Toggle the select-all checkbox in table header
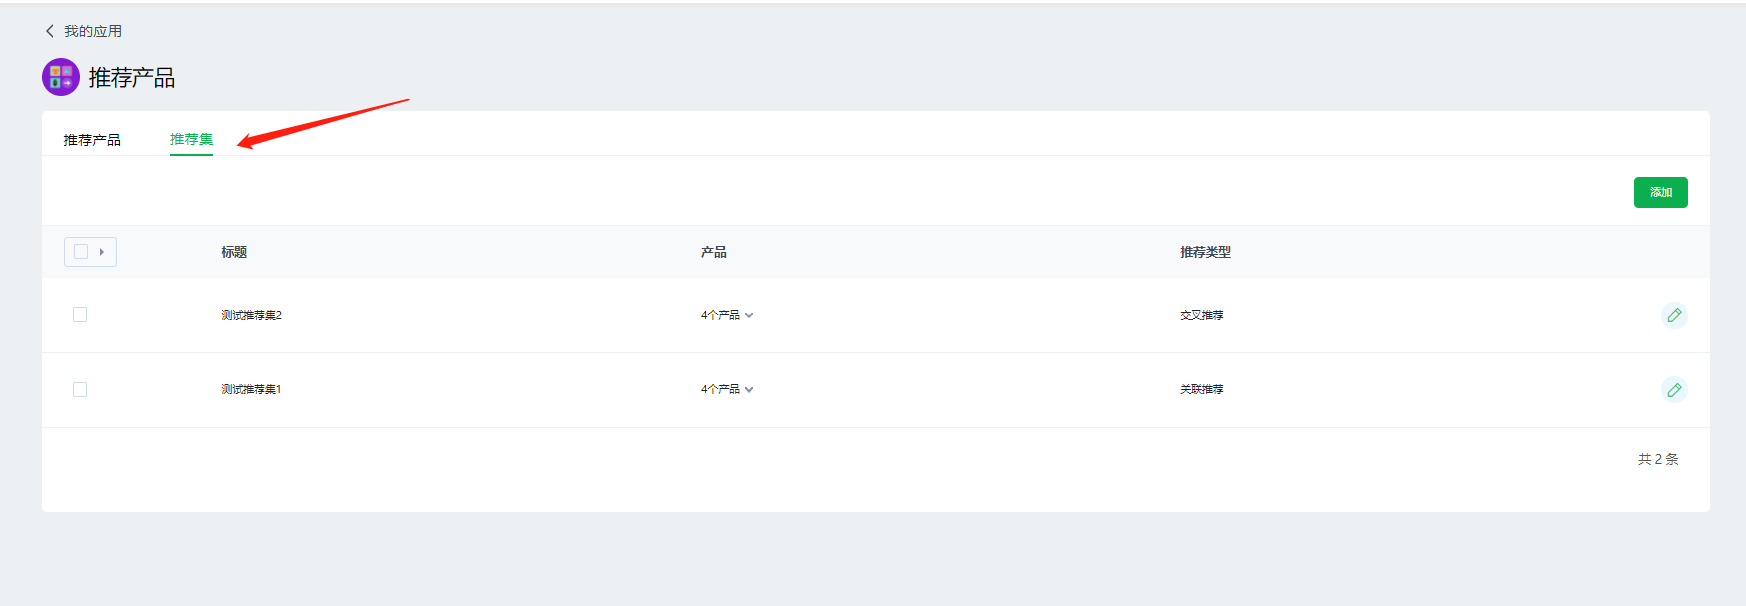Image resolution: width=1746 pixels, height=606 pixels. point(81,252)
